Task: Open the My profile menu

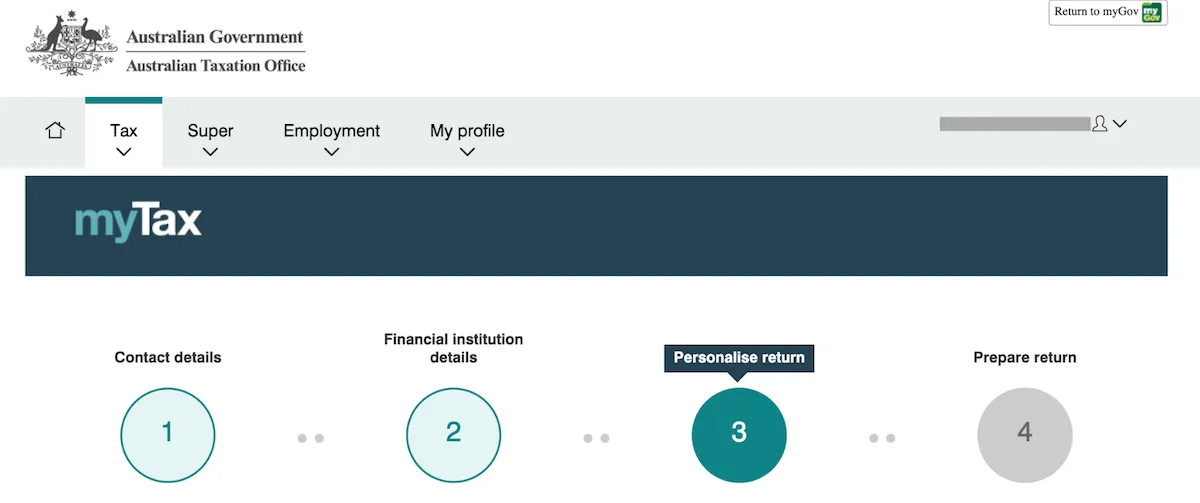Action: (x=467, y=131)
